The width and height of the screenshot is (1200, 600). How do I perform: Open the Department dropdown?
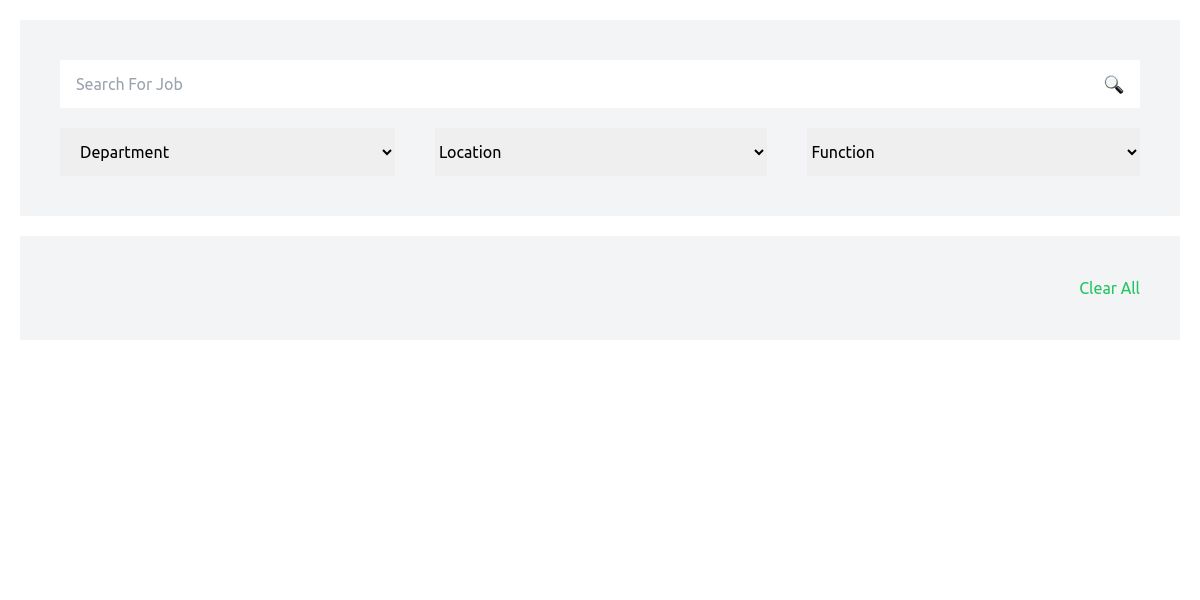pyautogui.click(x=227, y=152)
